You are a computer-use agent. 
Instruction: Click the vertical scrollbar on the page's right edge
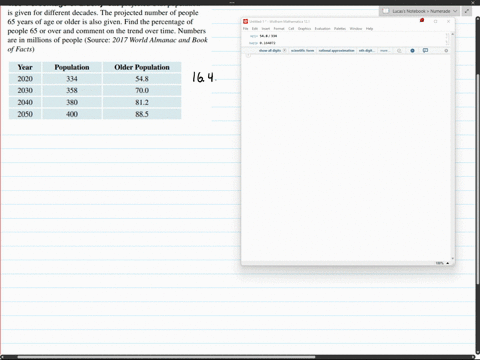[x=478, y=180]
